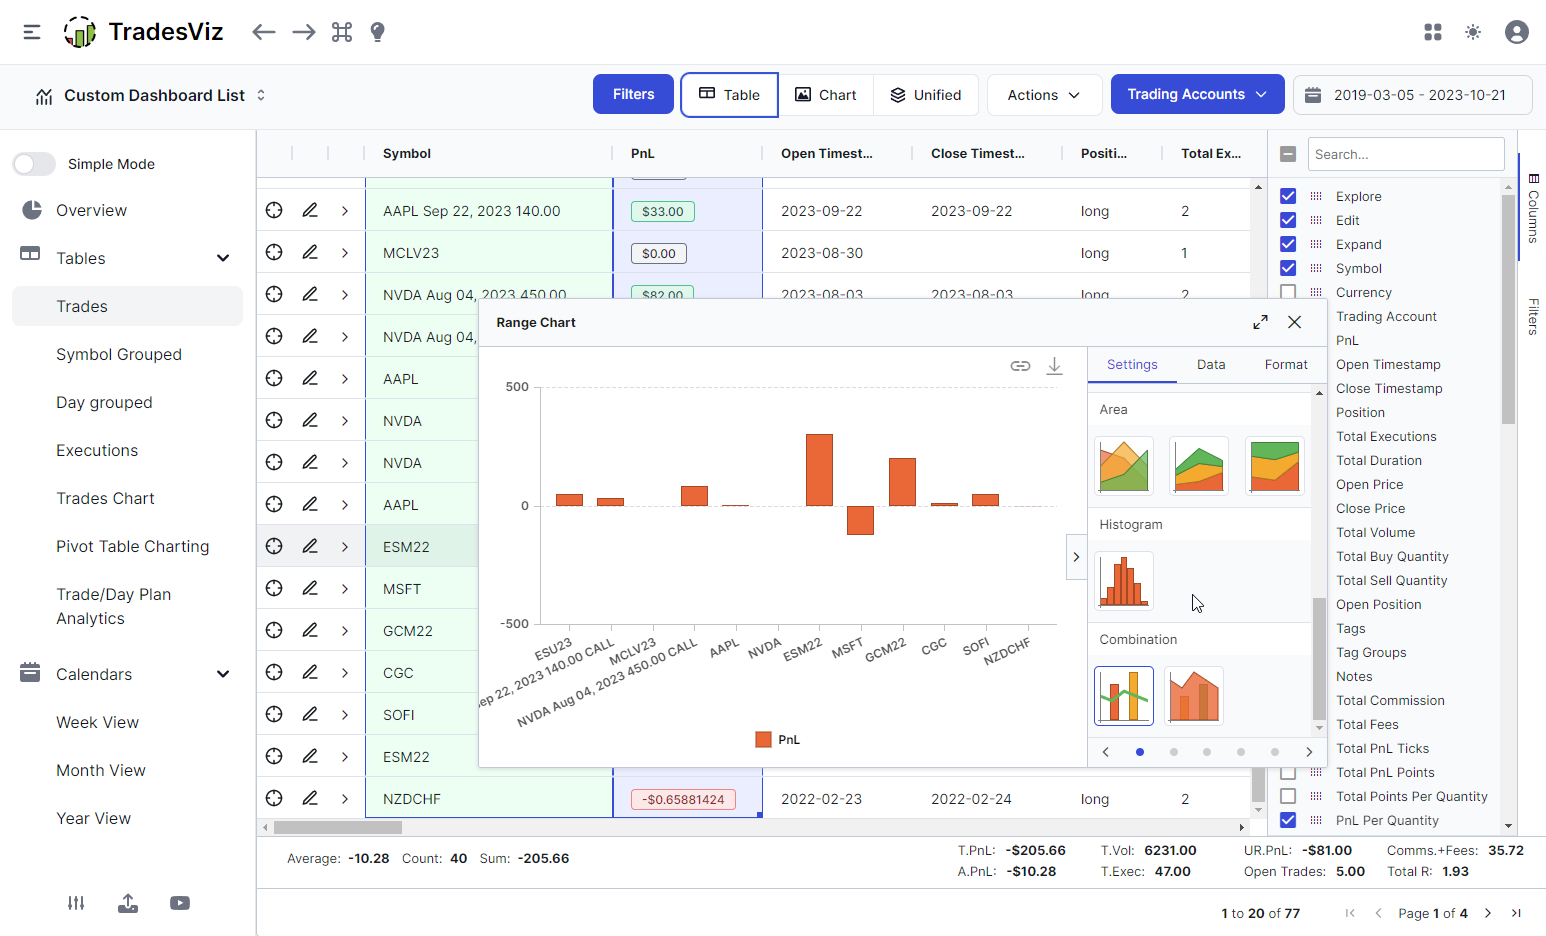Close the Range Chart popup

(x=1295, y=322)
